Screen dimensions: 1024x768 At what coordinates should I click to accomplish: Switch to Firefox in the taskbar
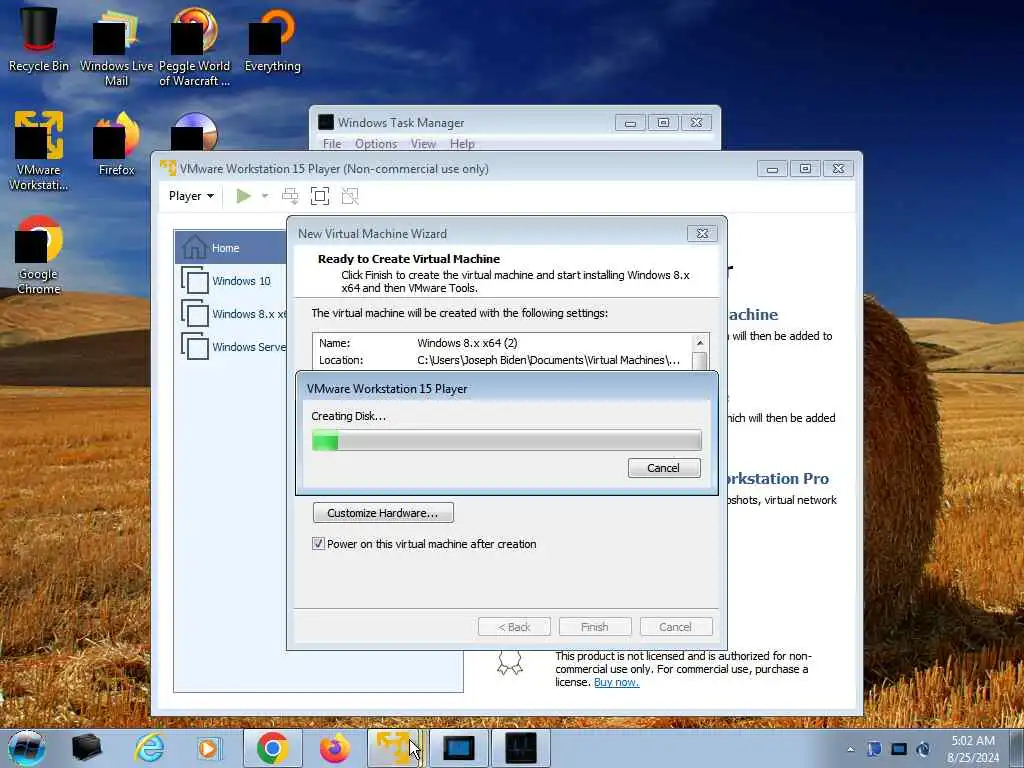(x=334, y=748)
